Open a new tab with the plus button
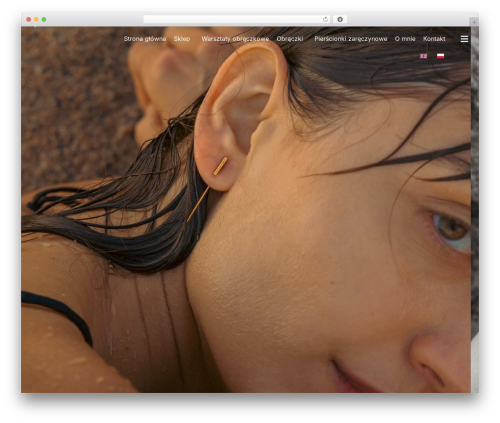The image size is (500, 423). tap(474, 22)
